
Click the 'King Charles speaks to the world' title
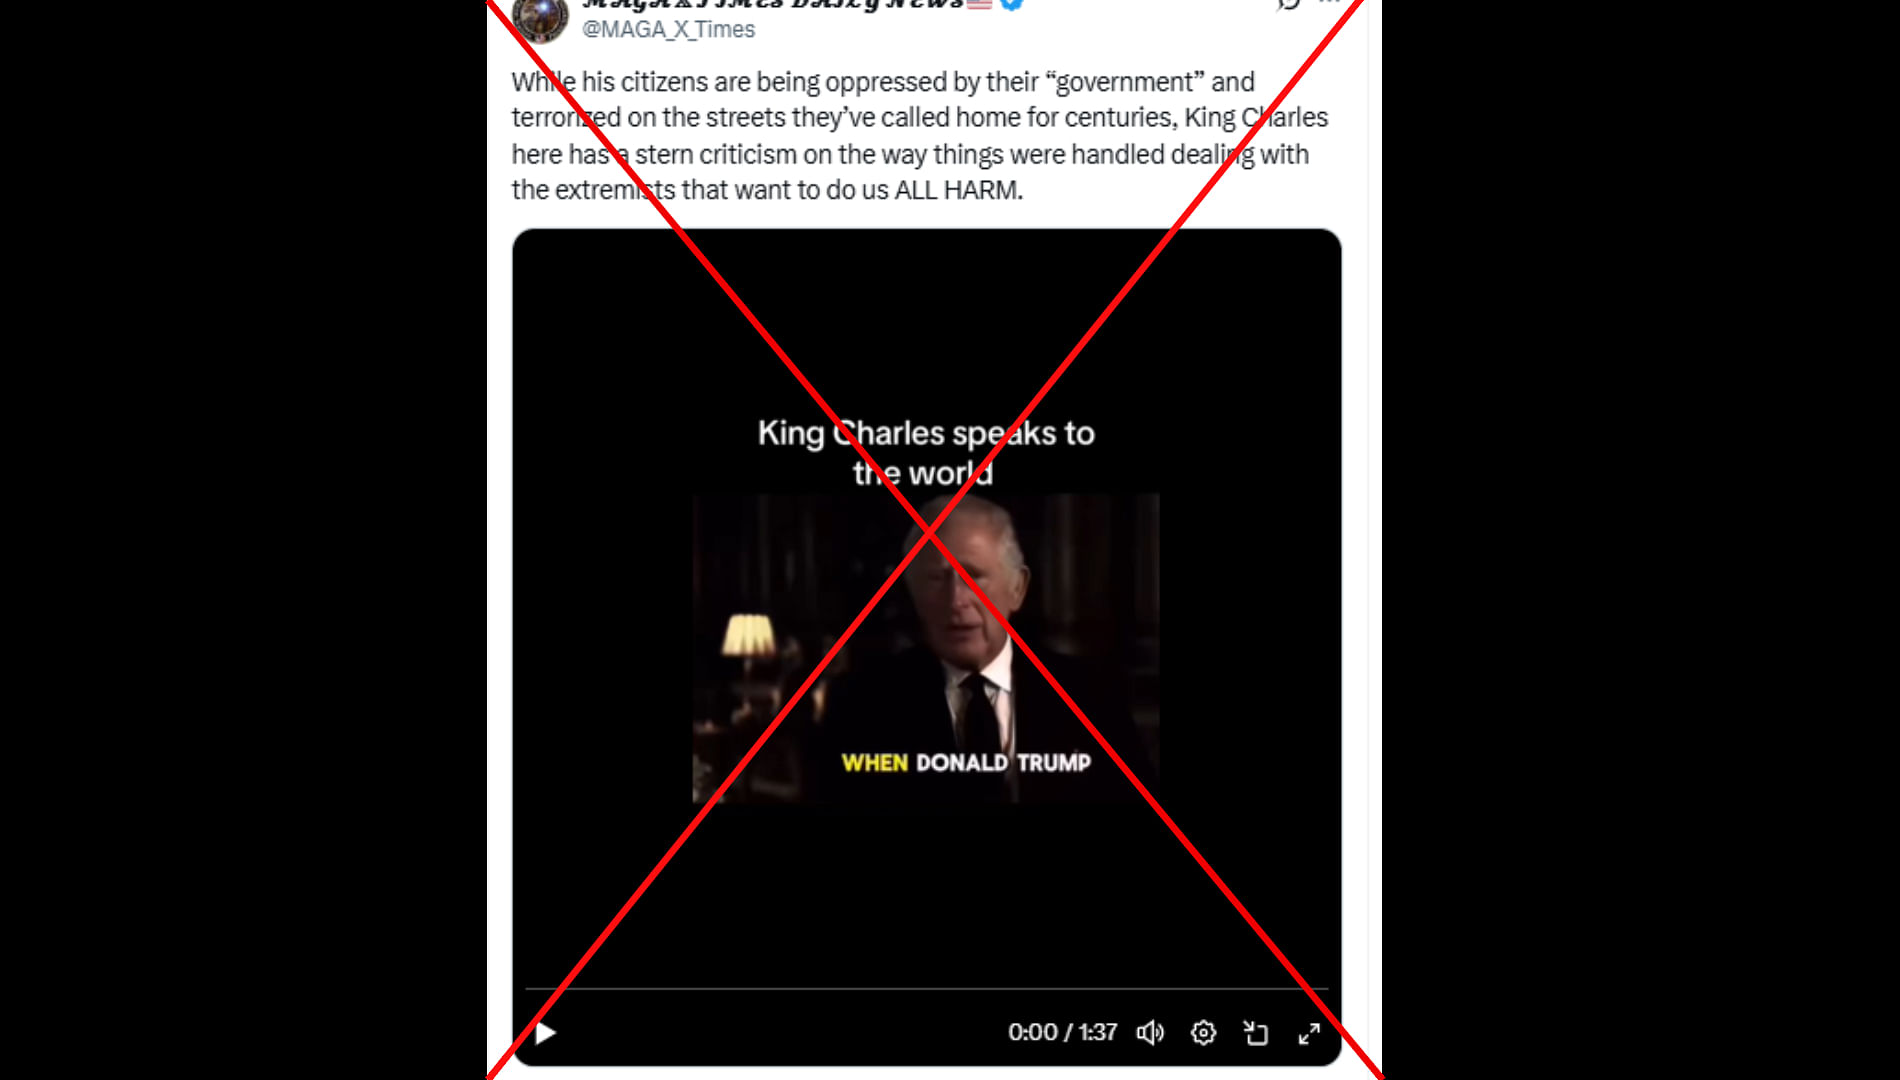(x=926, y=452)
